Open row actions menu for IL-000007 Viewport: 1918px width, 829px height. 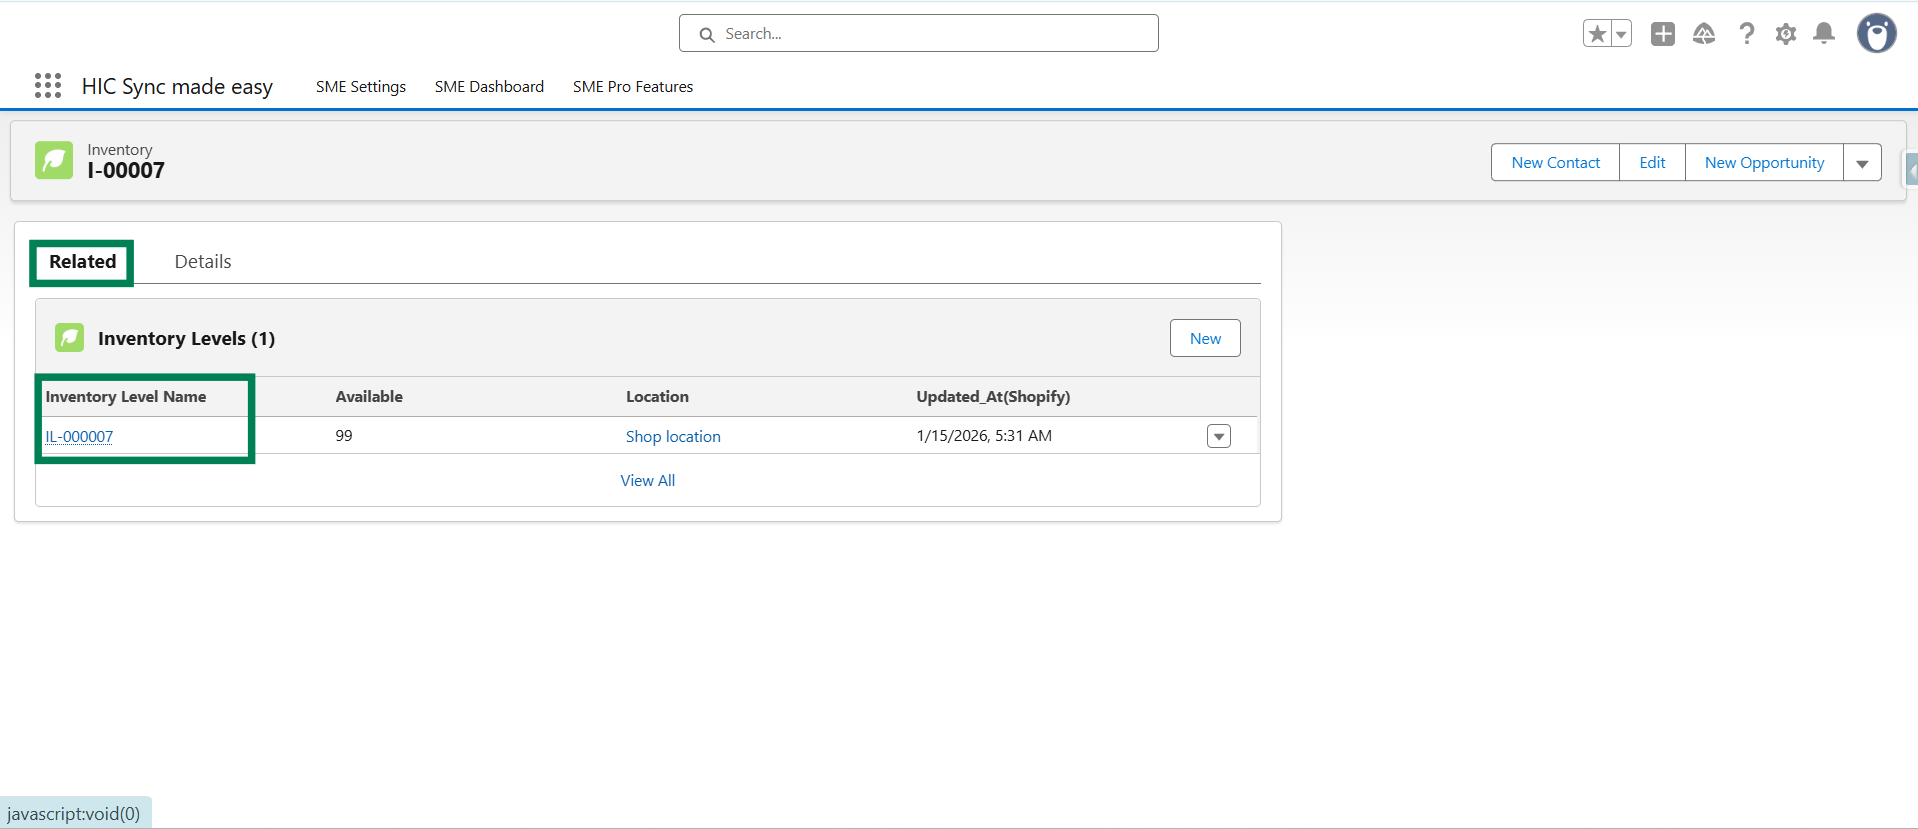(x=1218, y=436)
